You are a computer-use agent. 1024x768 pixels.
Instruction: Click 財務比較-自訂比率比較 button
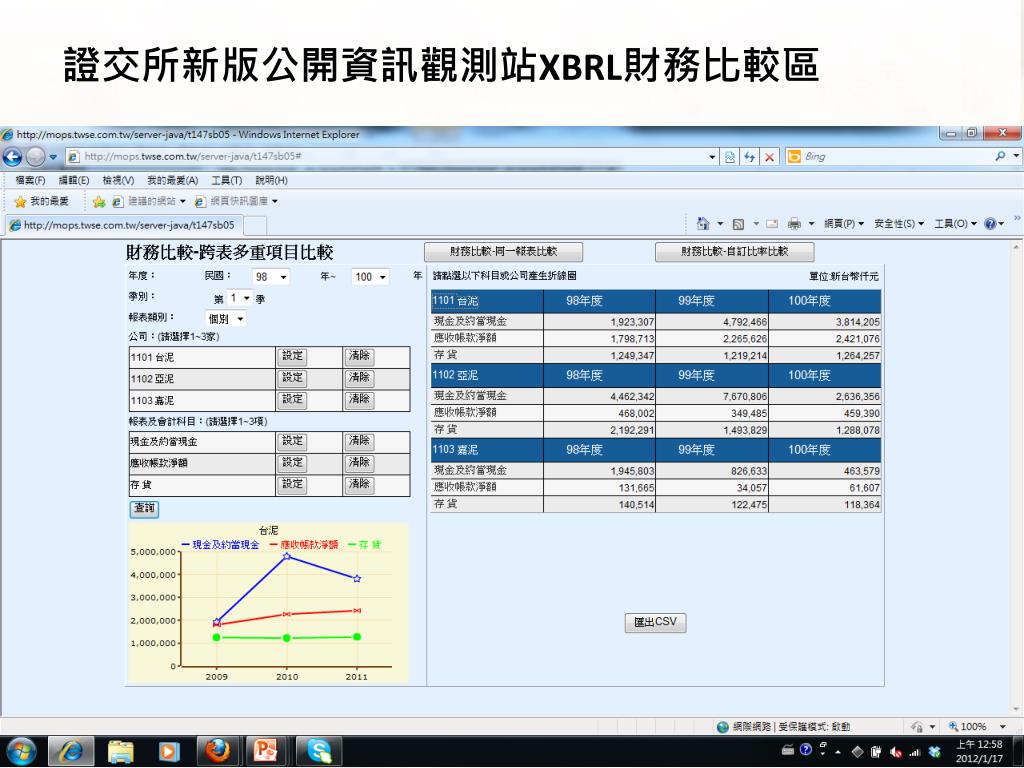[735, 251]
